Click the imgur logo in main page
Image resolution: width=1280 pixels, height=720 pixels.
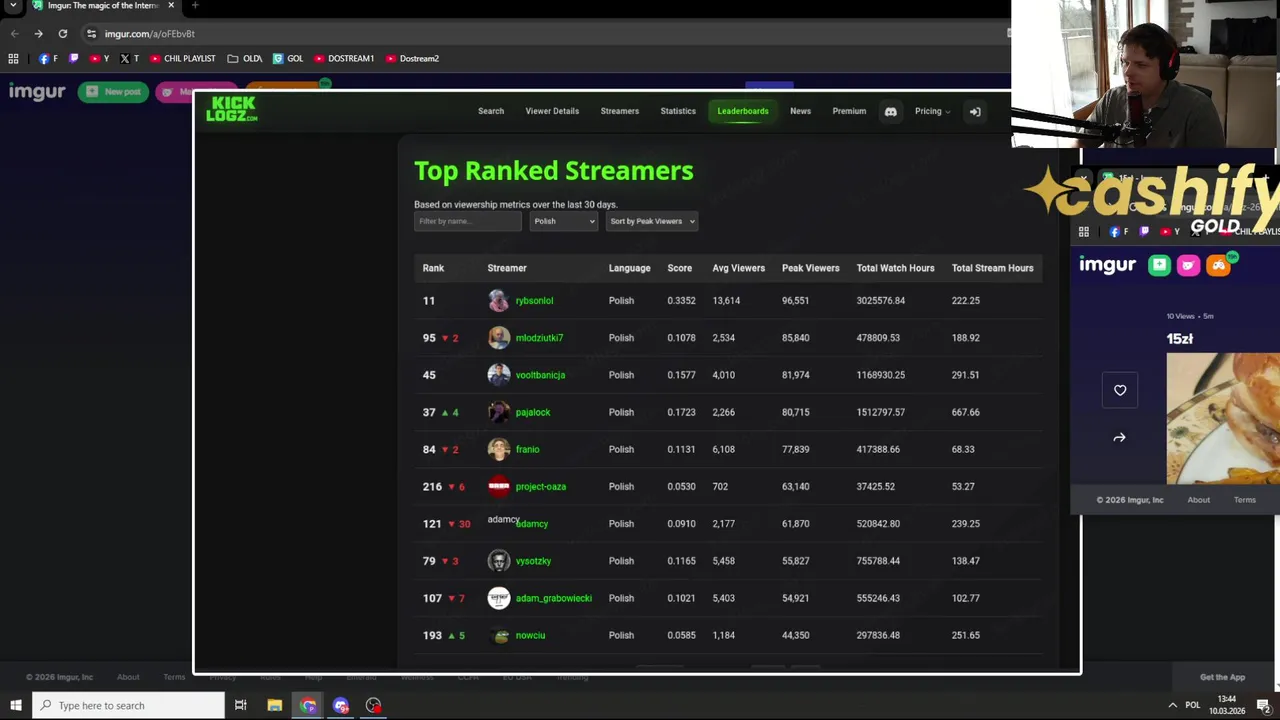click(37, 92)
